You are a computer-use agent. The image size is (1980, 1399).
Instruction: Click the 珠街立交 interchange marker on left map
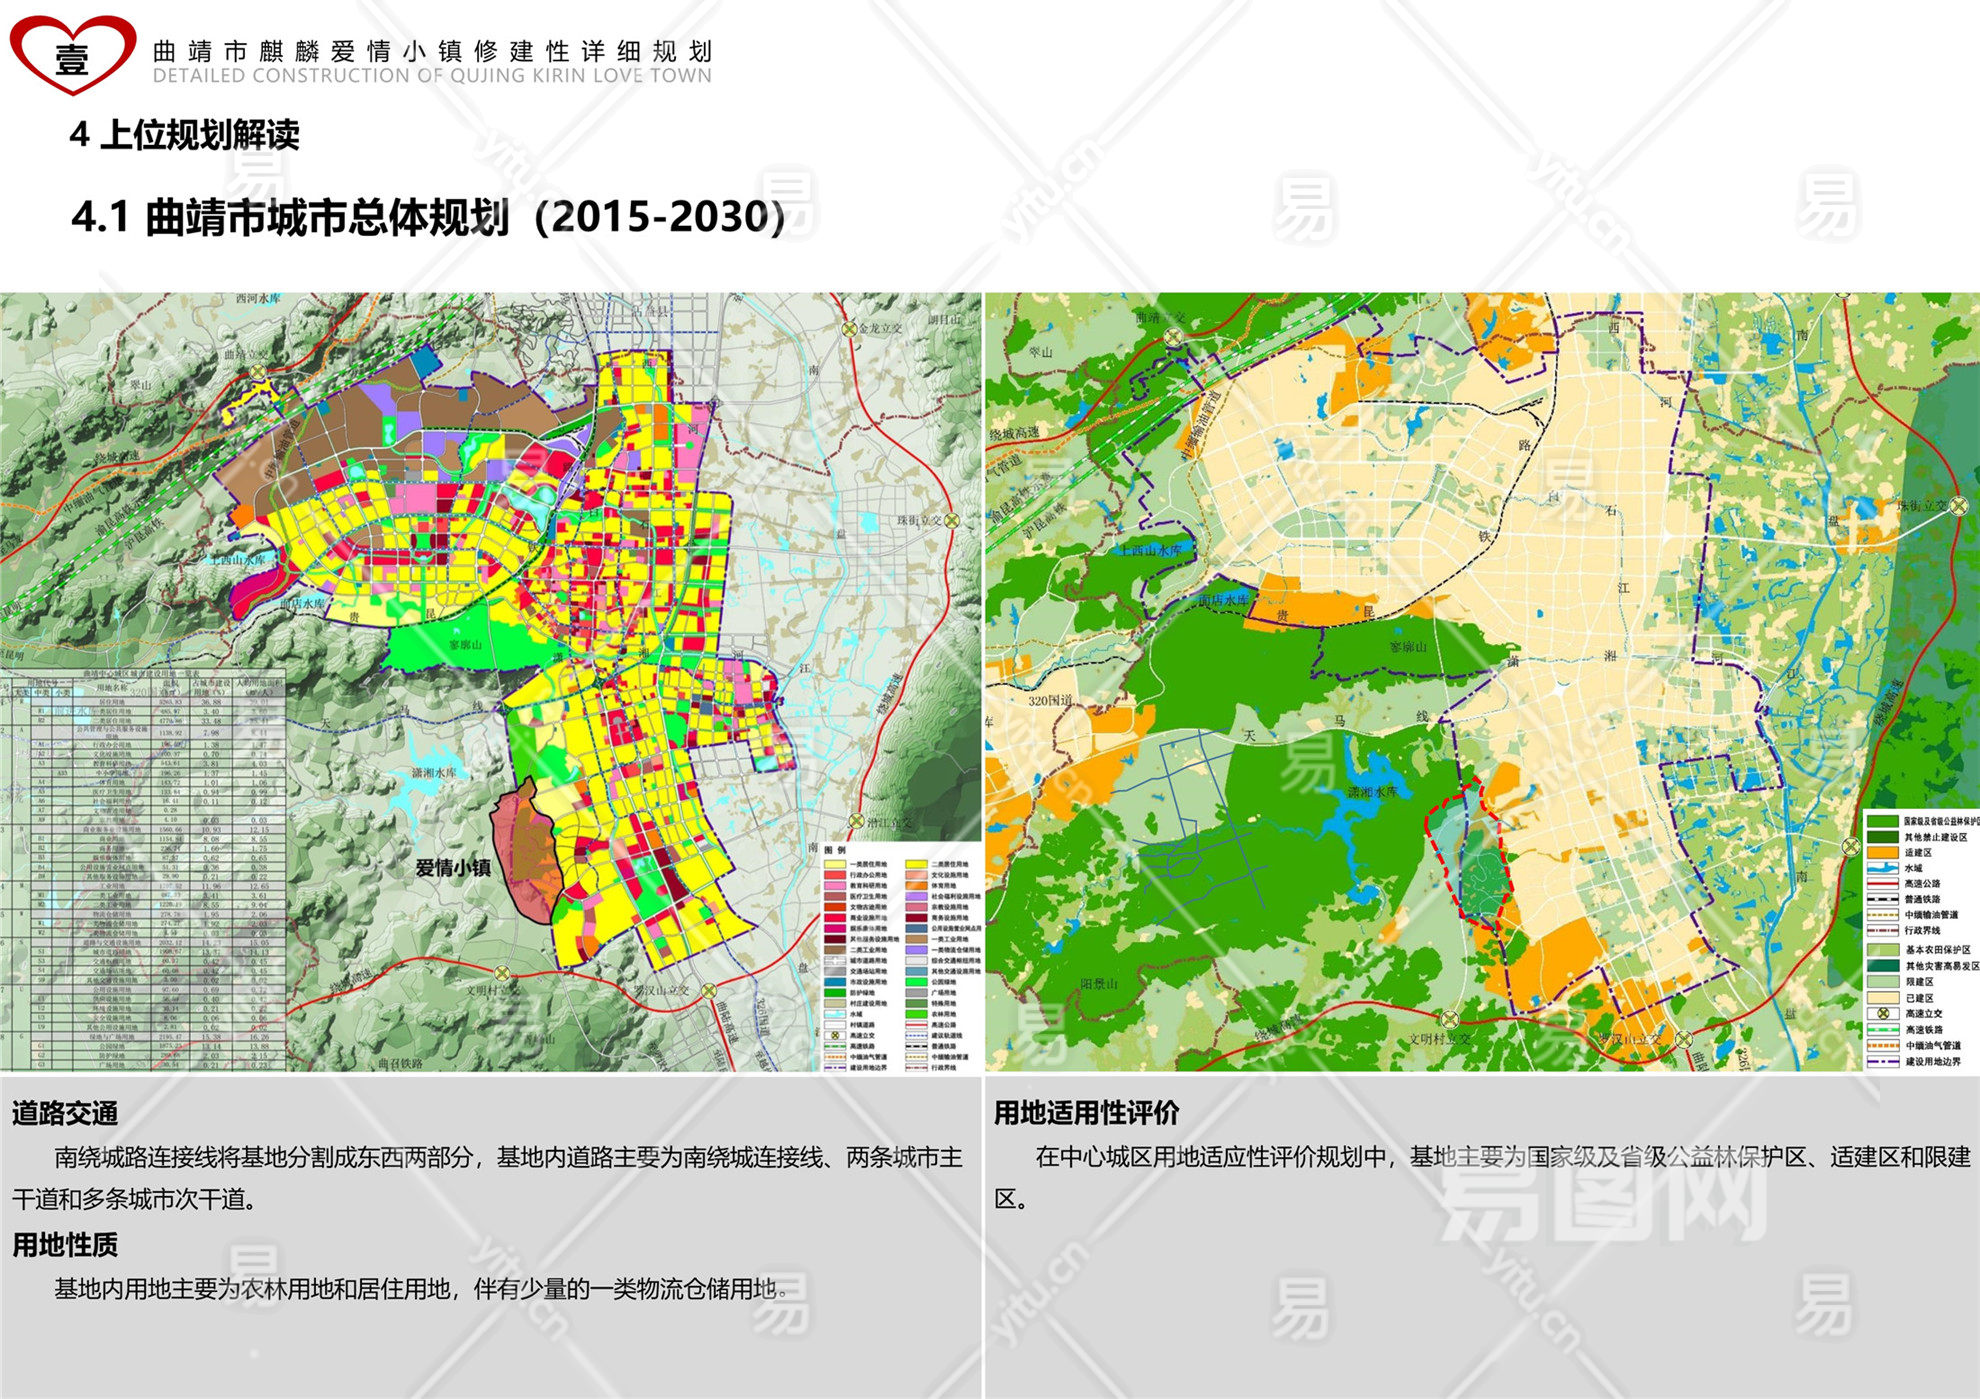coord(952,520)
